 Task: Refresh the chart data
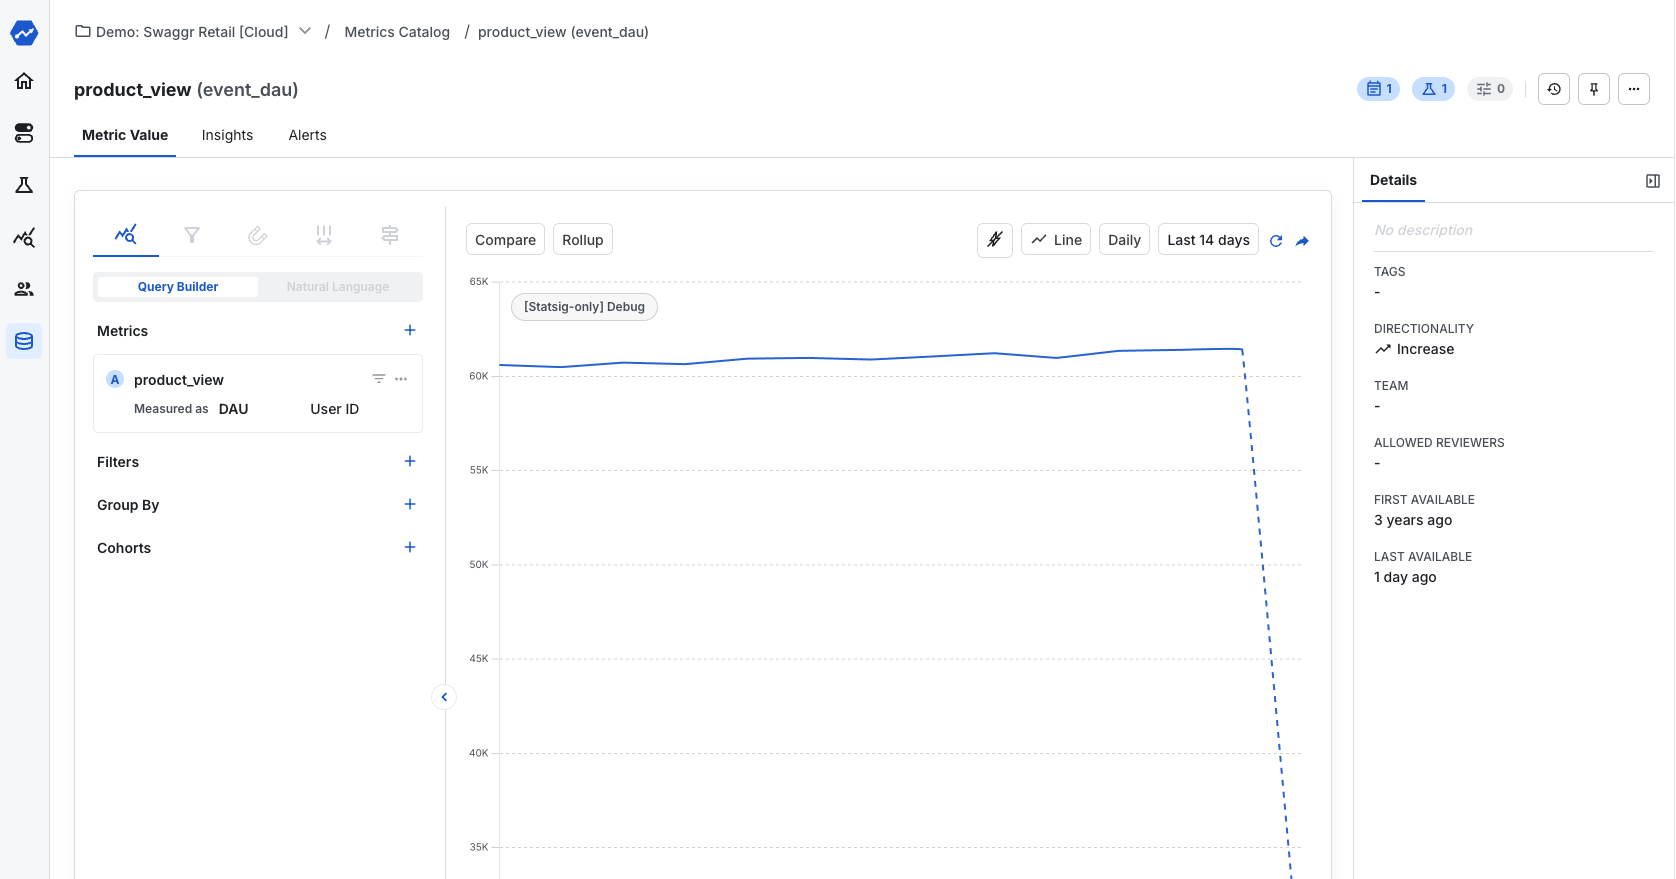1276,241
